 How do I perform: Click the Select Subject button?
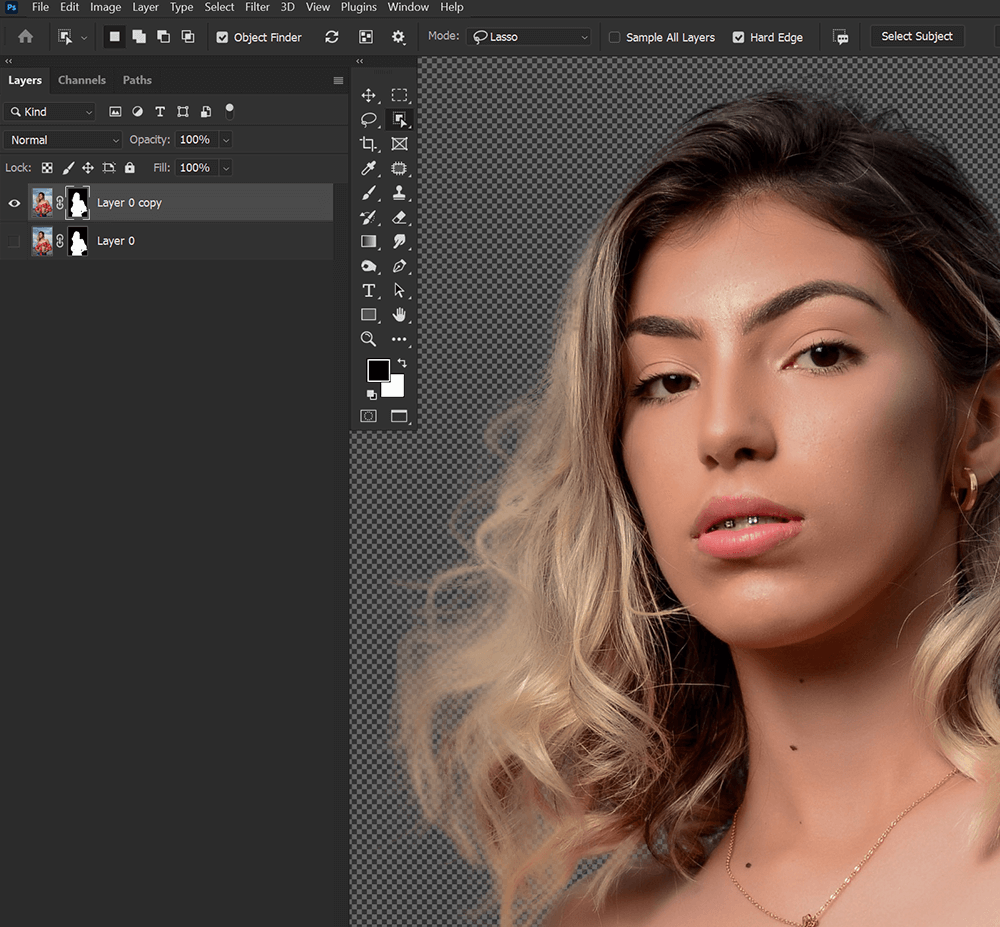click(916, 37)
